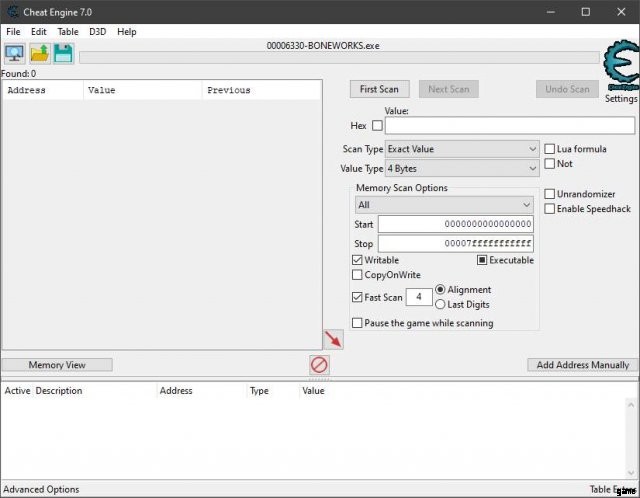Uncheck the Writable checkbox
Image resolution: width=640 pixels, height=498 pixels.
[358, 260]
